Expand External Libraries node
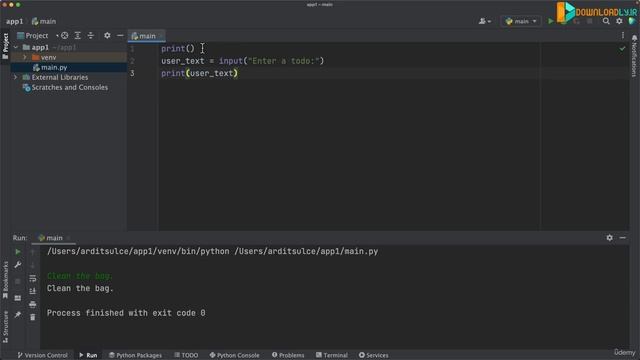Screen dimensions: 640x360 16,77
